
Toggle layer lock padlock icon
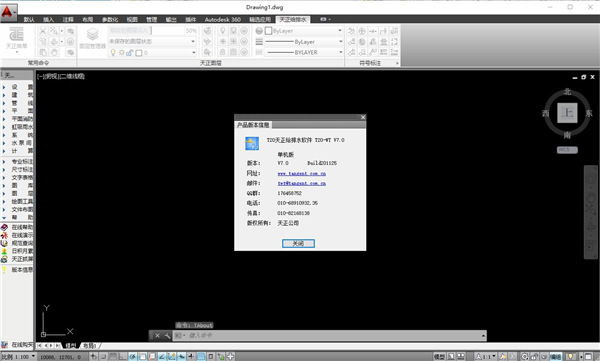click(x=130, y=52)
